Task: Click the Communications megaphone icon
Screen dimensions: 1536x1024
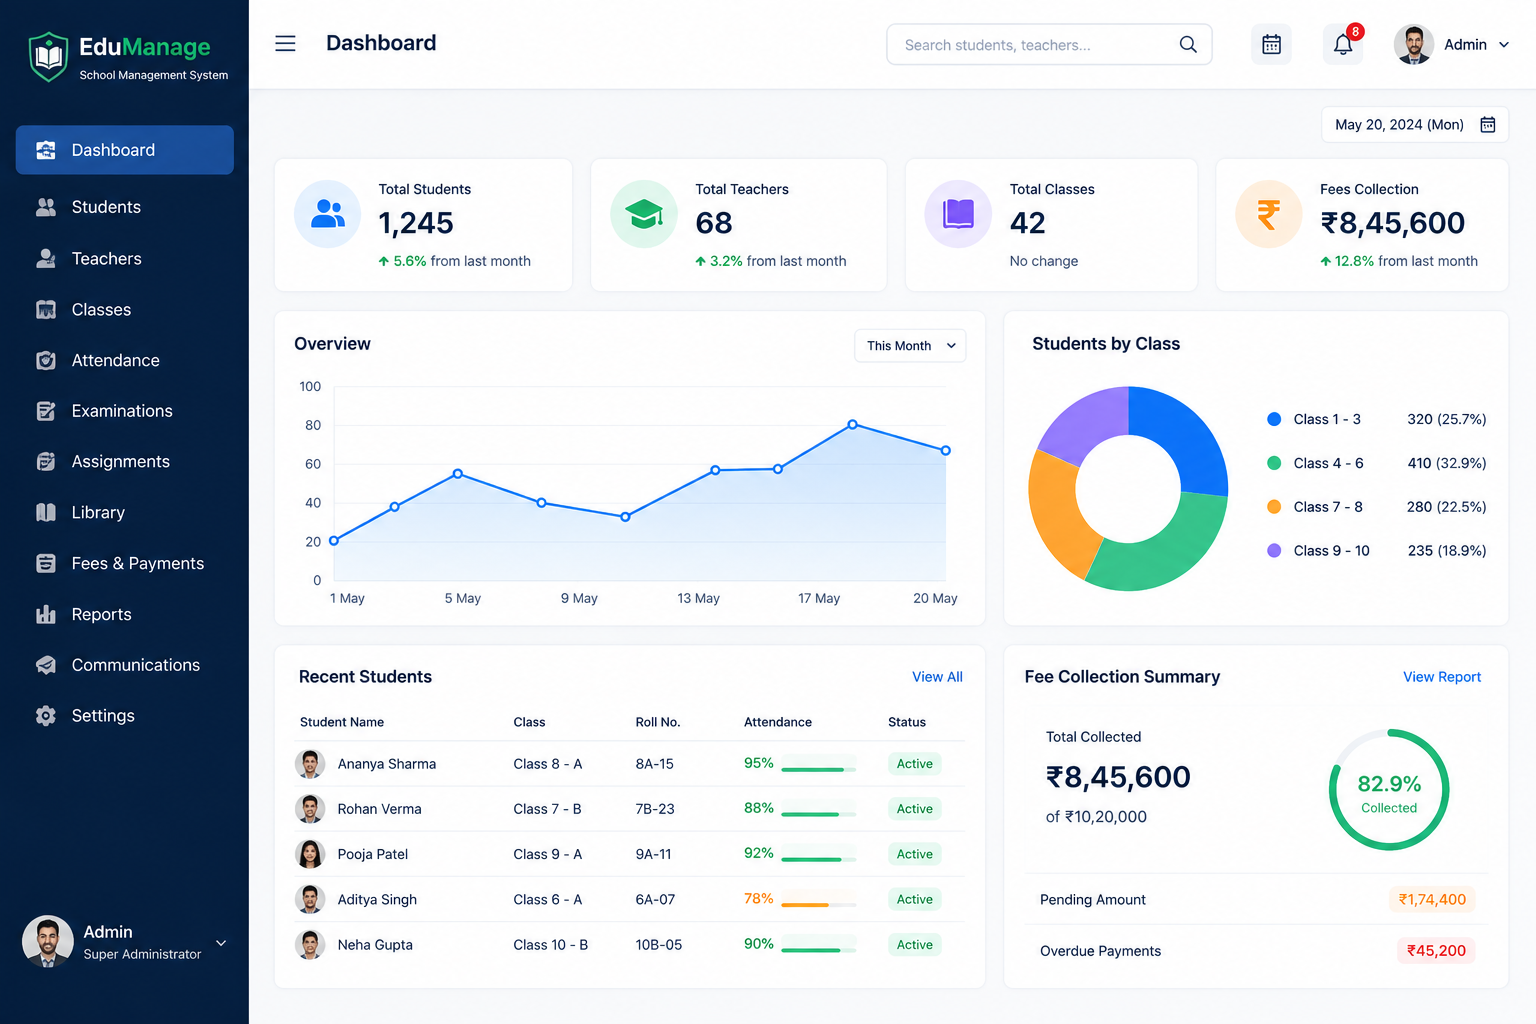Action: [x=46, y=665]
